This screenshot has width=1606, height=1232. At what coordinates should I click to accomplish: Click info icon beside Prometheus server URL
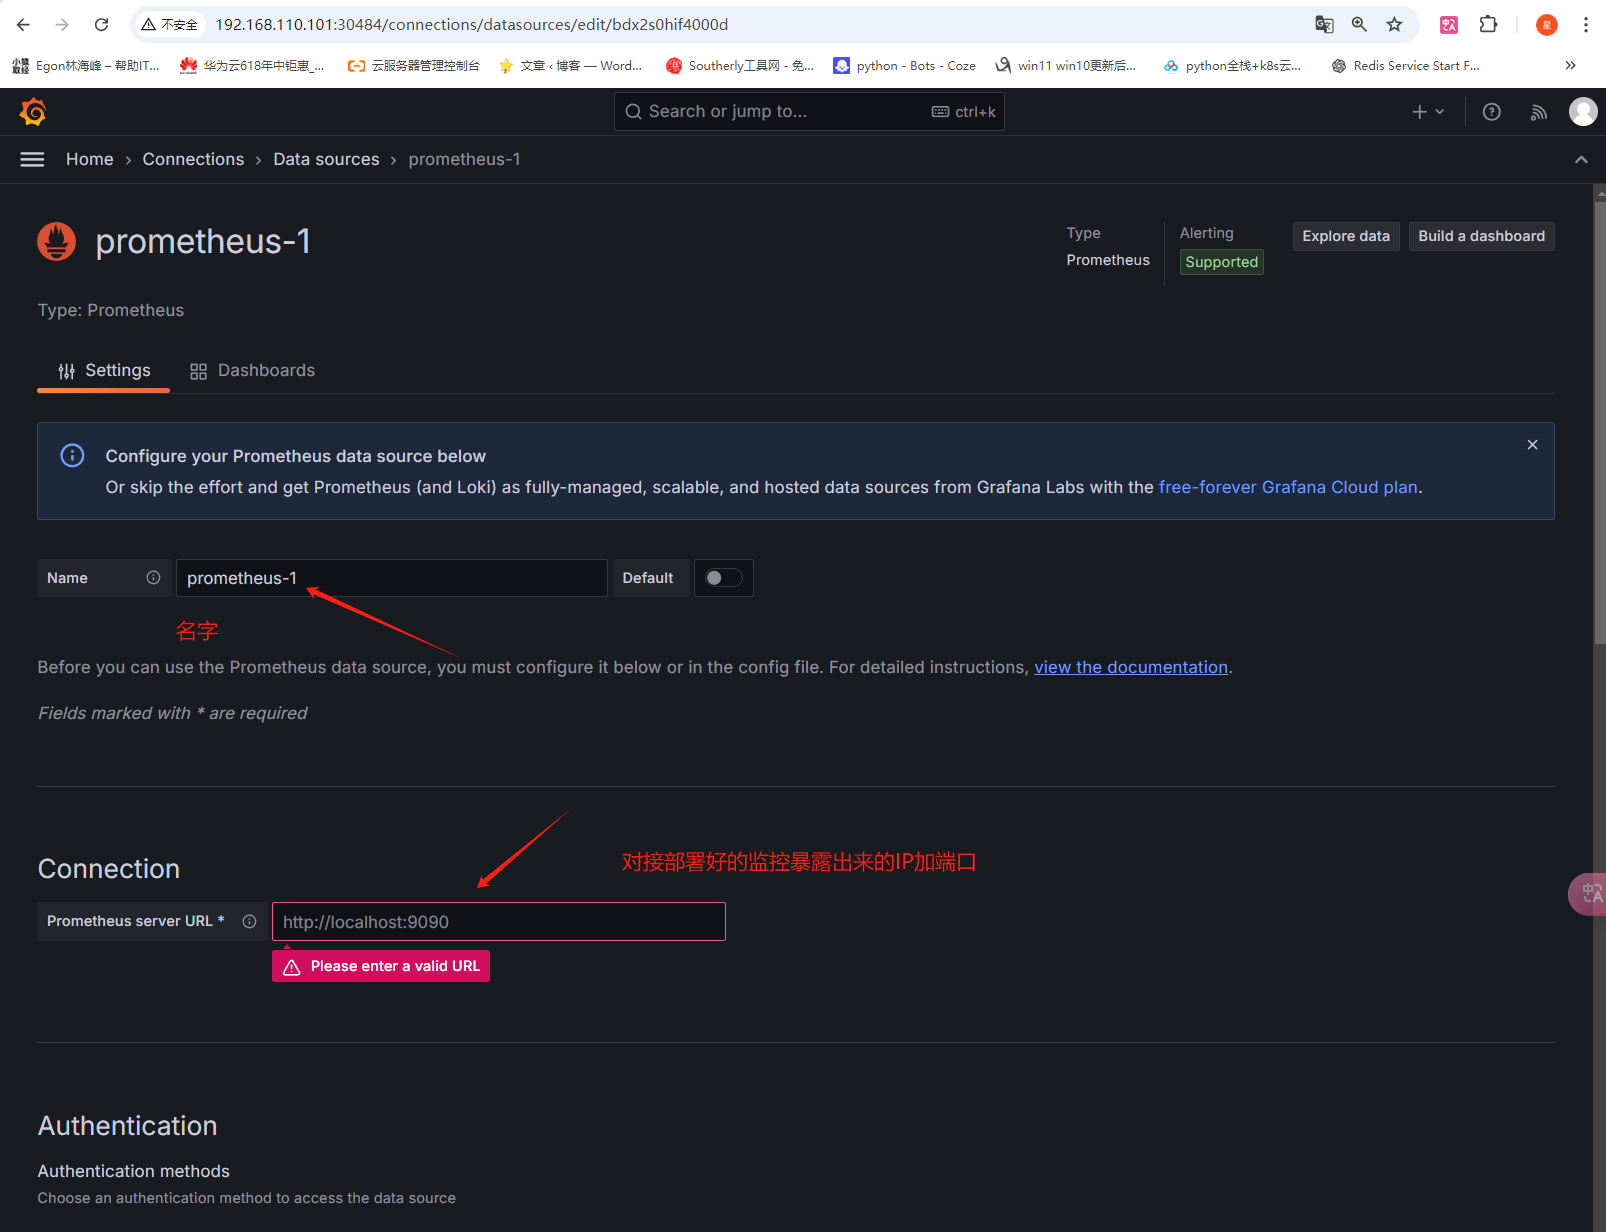pyautogui.click(x=250, y=921)
